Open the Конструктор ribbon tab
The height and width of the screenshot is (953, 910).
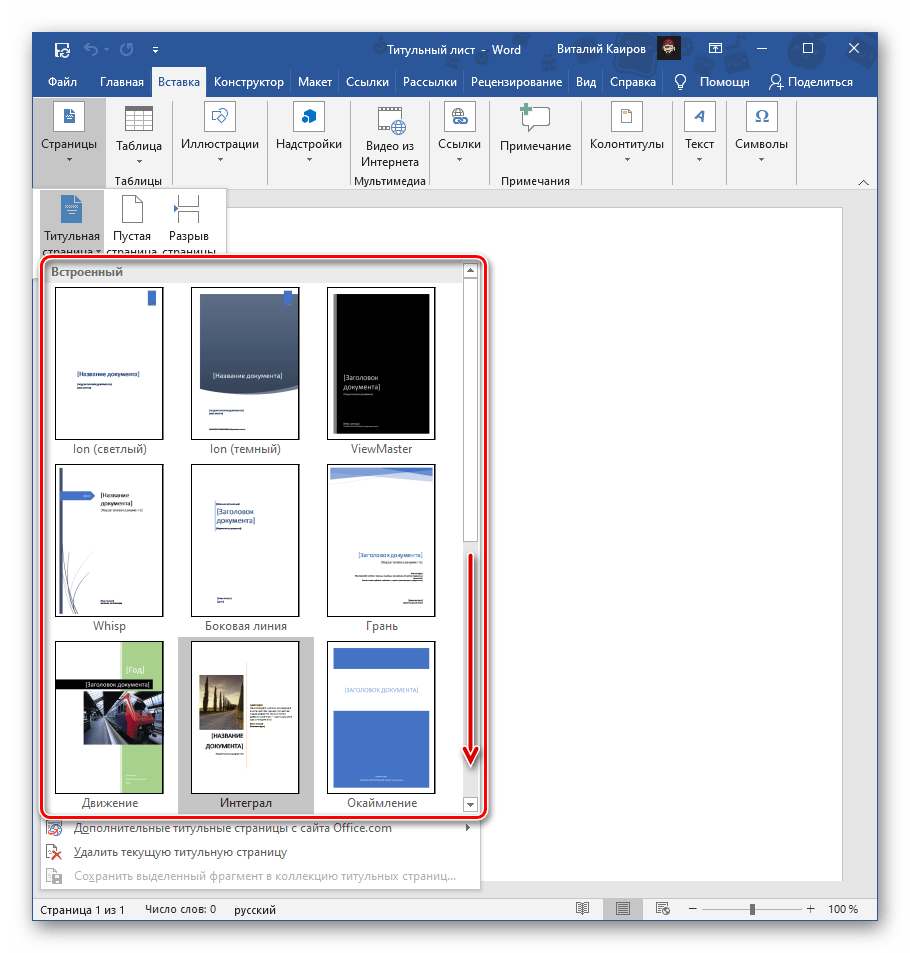pos(249,82)
